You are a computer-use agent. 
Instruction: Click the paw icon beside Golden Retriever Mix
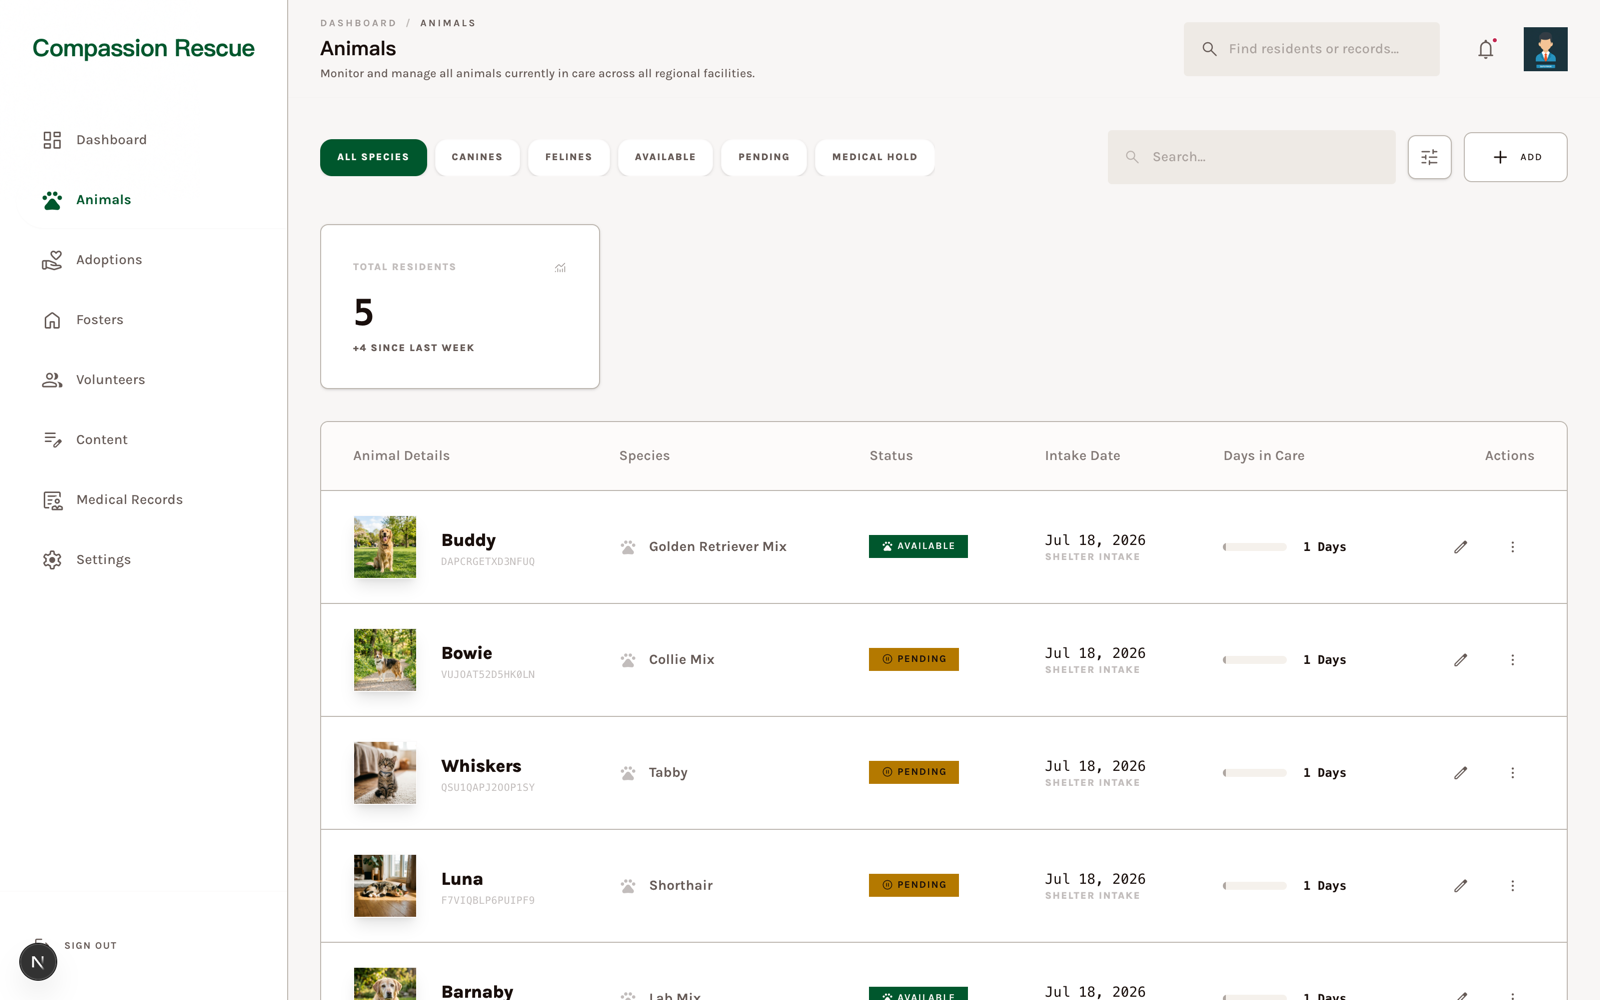click(627, 547)
